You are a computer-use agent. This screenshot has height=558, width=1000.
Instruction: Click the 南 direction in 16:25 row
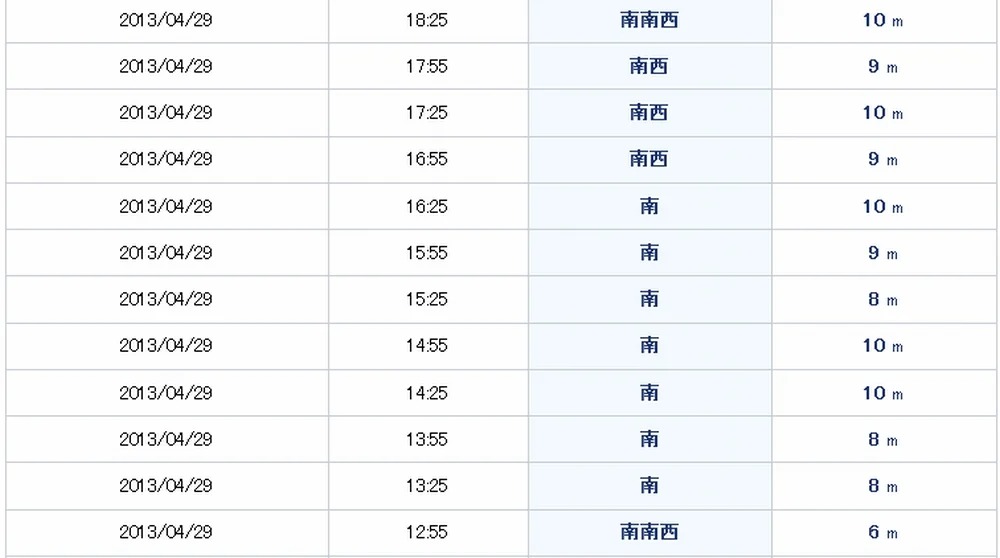649,206
